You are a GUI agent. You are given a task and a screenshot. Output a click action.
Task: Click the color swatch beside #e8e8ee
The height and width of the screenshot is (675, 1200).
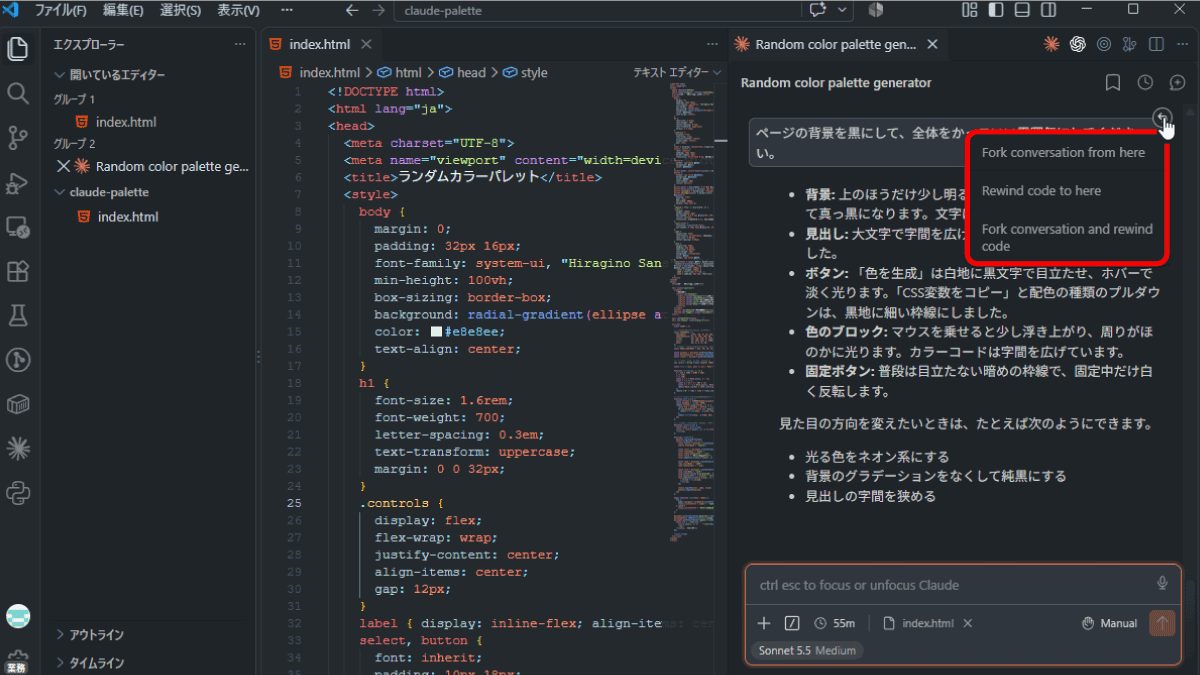coord(437,332)
